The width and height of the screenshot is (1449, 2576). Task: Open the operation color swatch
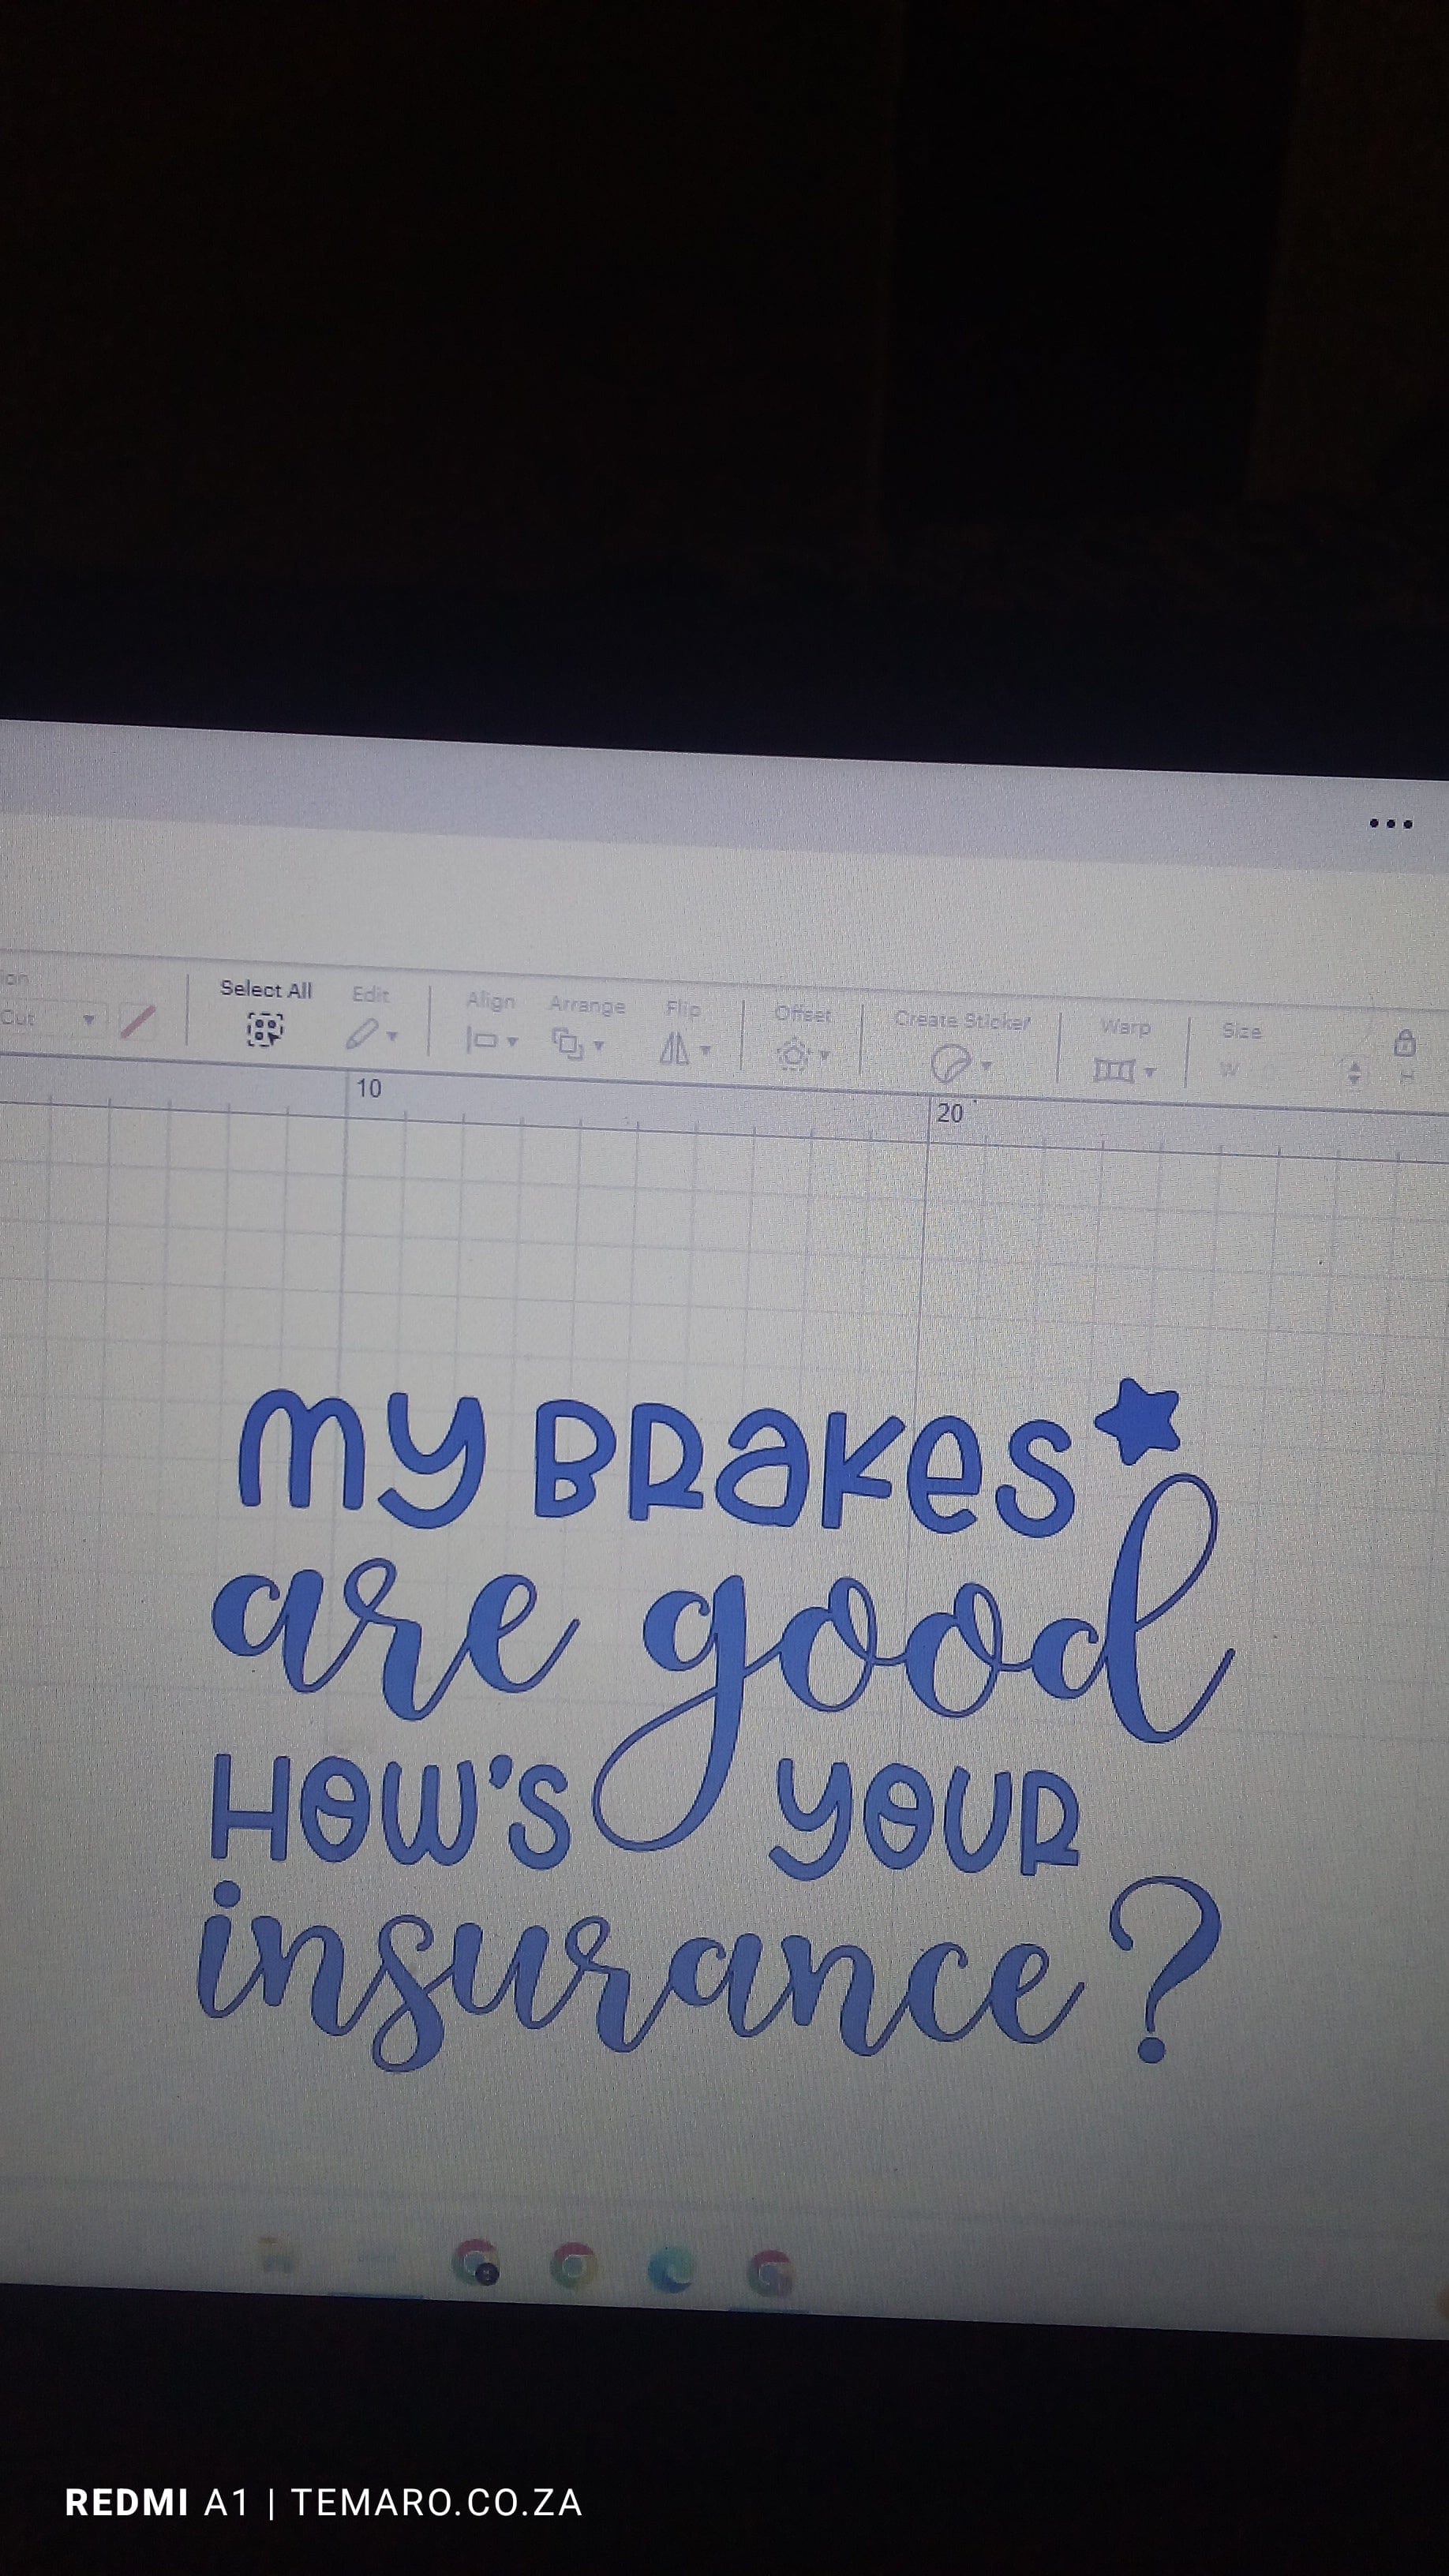pos(137,1021)
